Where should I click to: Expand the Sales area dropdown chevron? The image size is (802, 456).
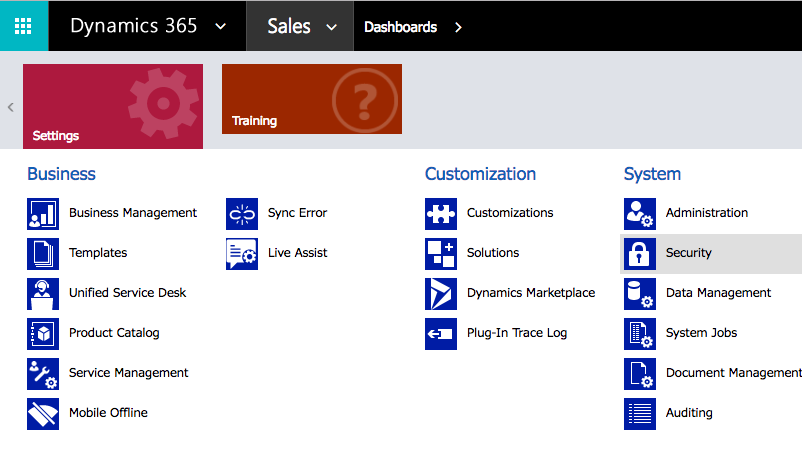332,27
